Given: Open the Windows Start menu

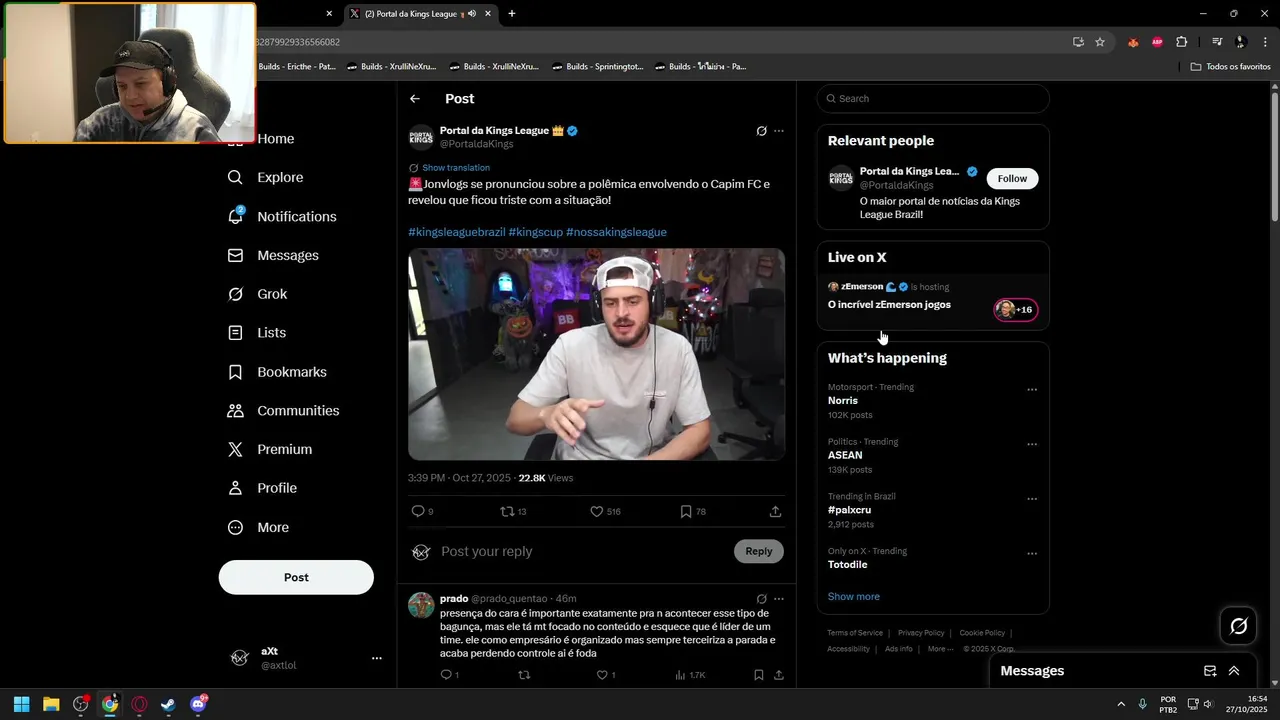Looking at the screenshot, I should [x=22, y=704].
